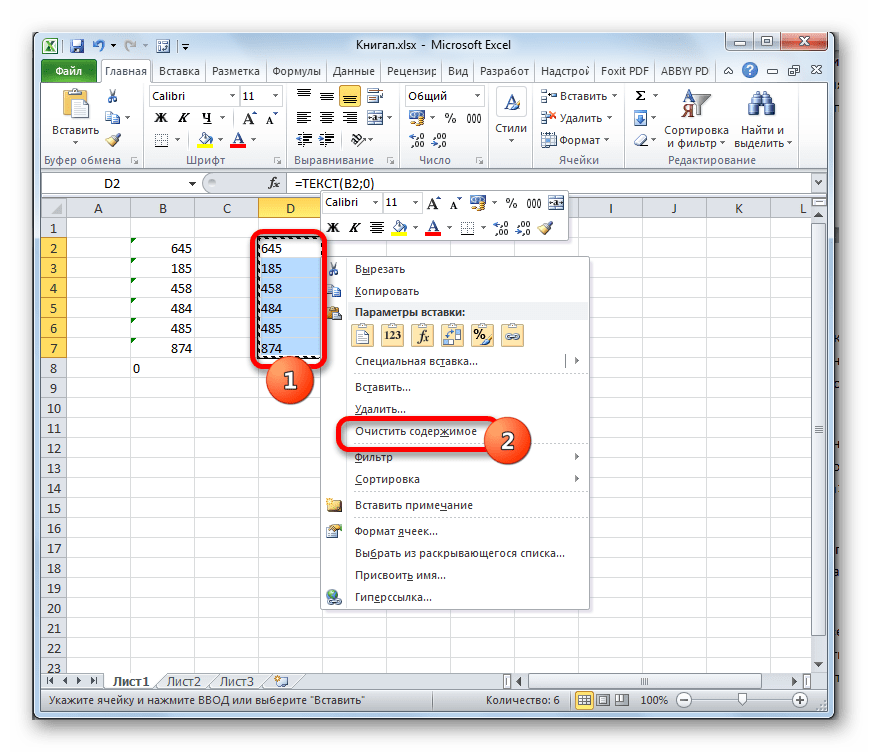This screenshot has width=871, height=752.
Task: Switch to the Лист2 sheet tab
Action: (183, 681)
